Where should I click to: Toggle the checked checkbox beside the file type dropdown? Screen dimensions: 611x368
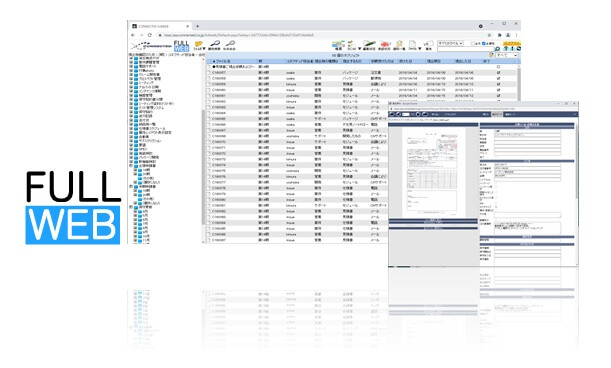coord(484,43)
